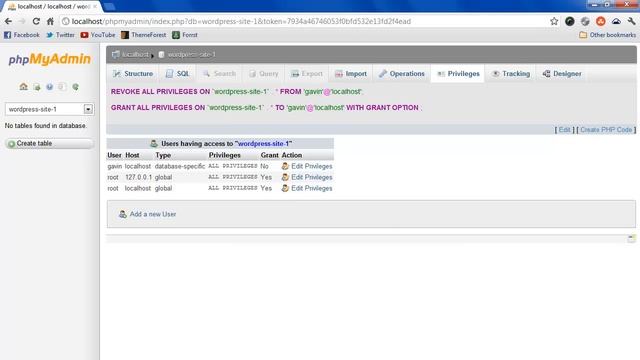This screenshot has width=640, height=360.
Task: Click database icon in breadcrumb
Action: 161,54
